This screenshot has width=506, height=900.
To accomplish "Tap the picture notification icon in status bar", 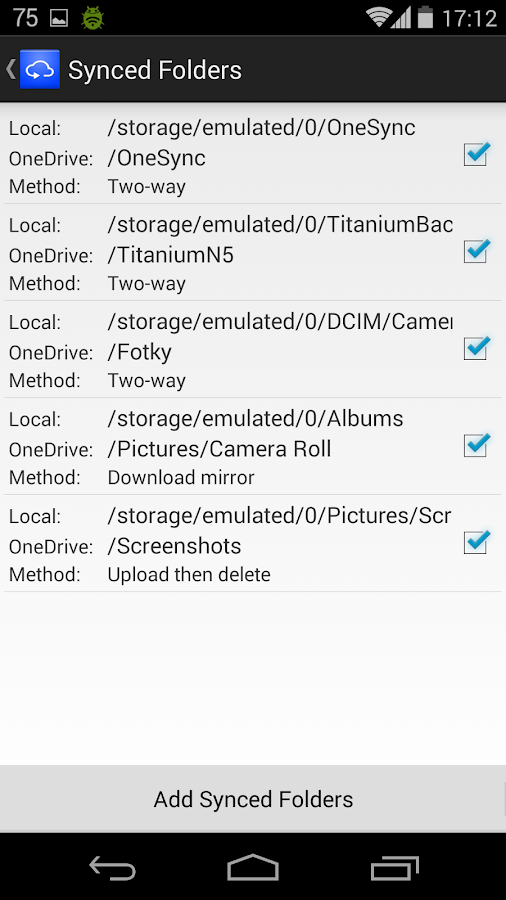I will pyautogui.click(x=59, y=18).
